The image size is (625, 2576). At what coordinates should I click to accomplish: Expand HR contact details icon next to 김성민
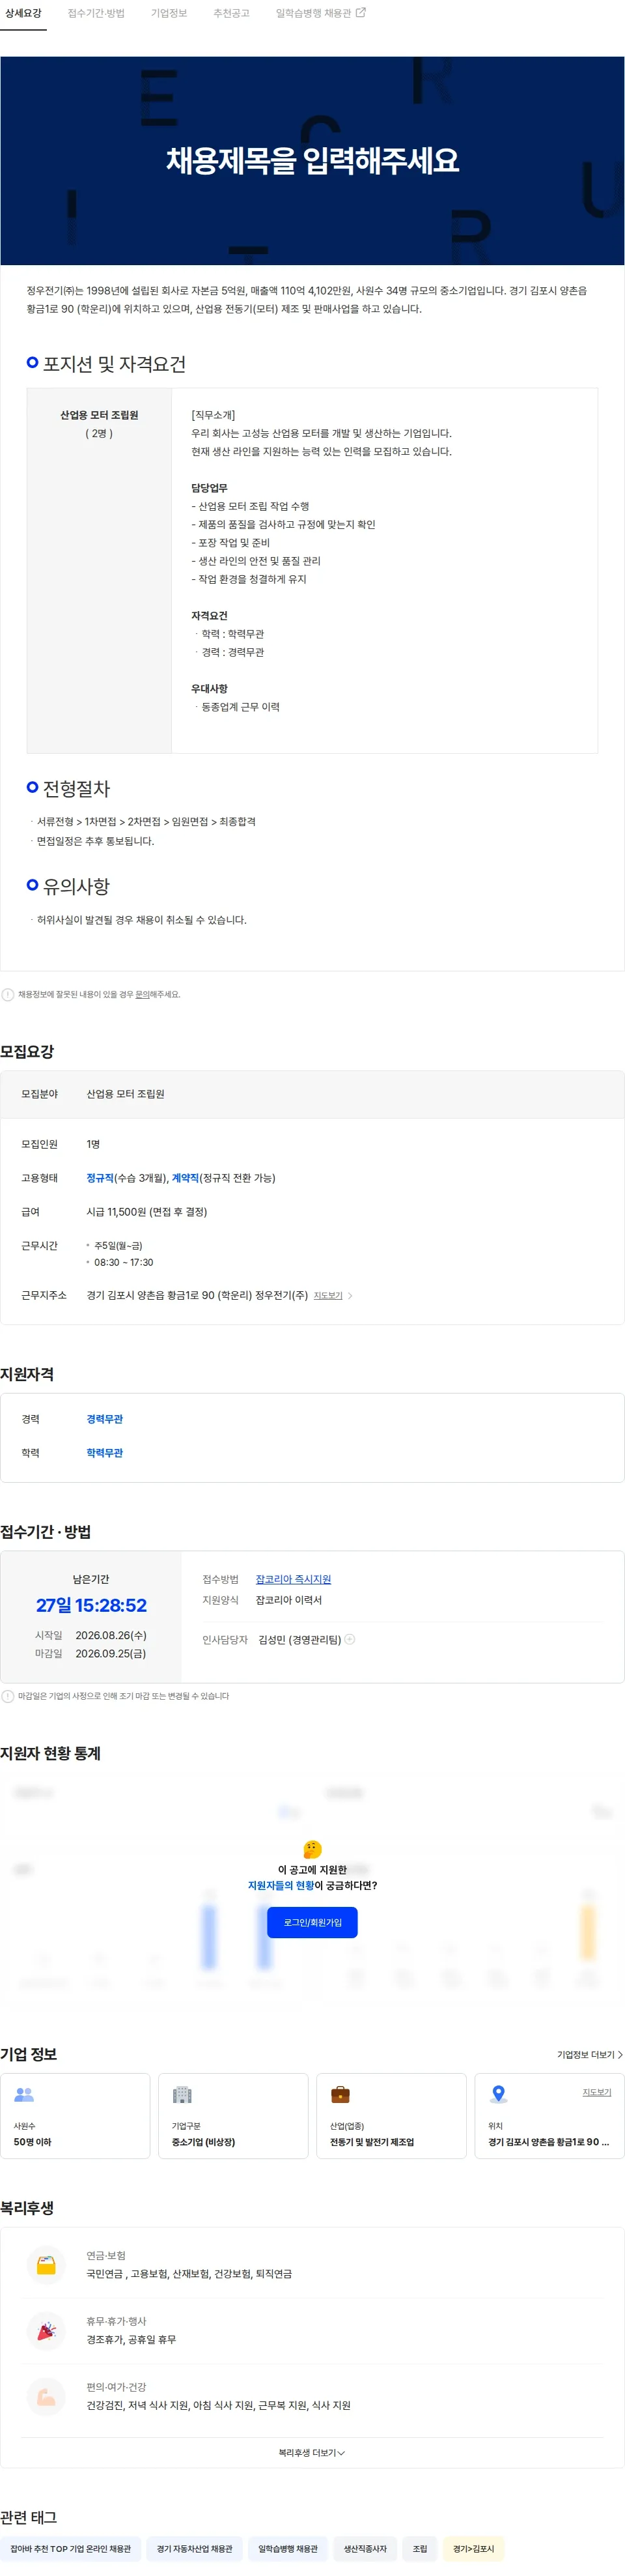click(350, 1639)
